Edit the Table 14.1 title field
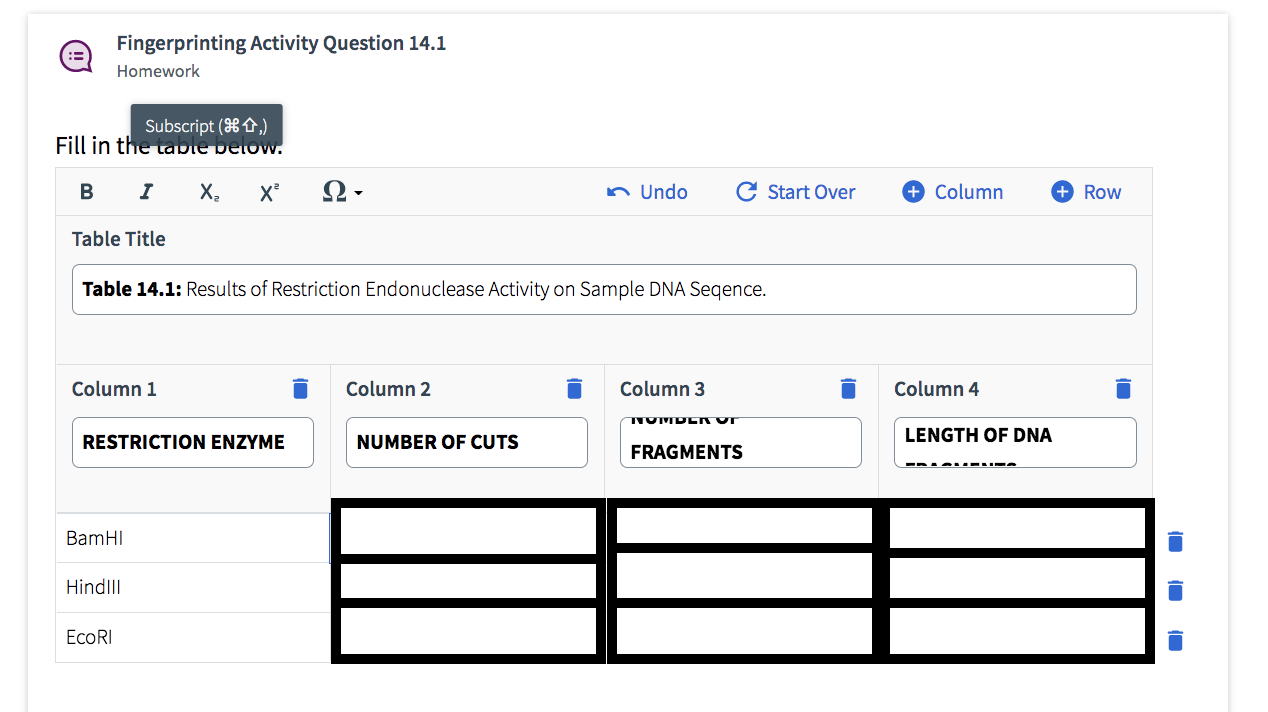Screen dimensions: 1268x712 coord(604,289)
